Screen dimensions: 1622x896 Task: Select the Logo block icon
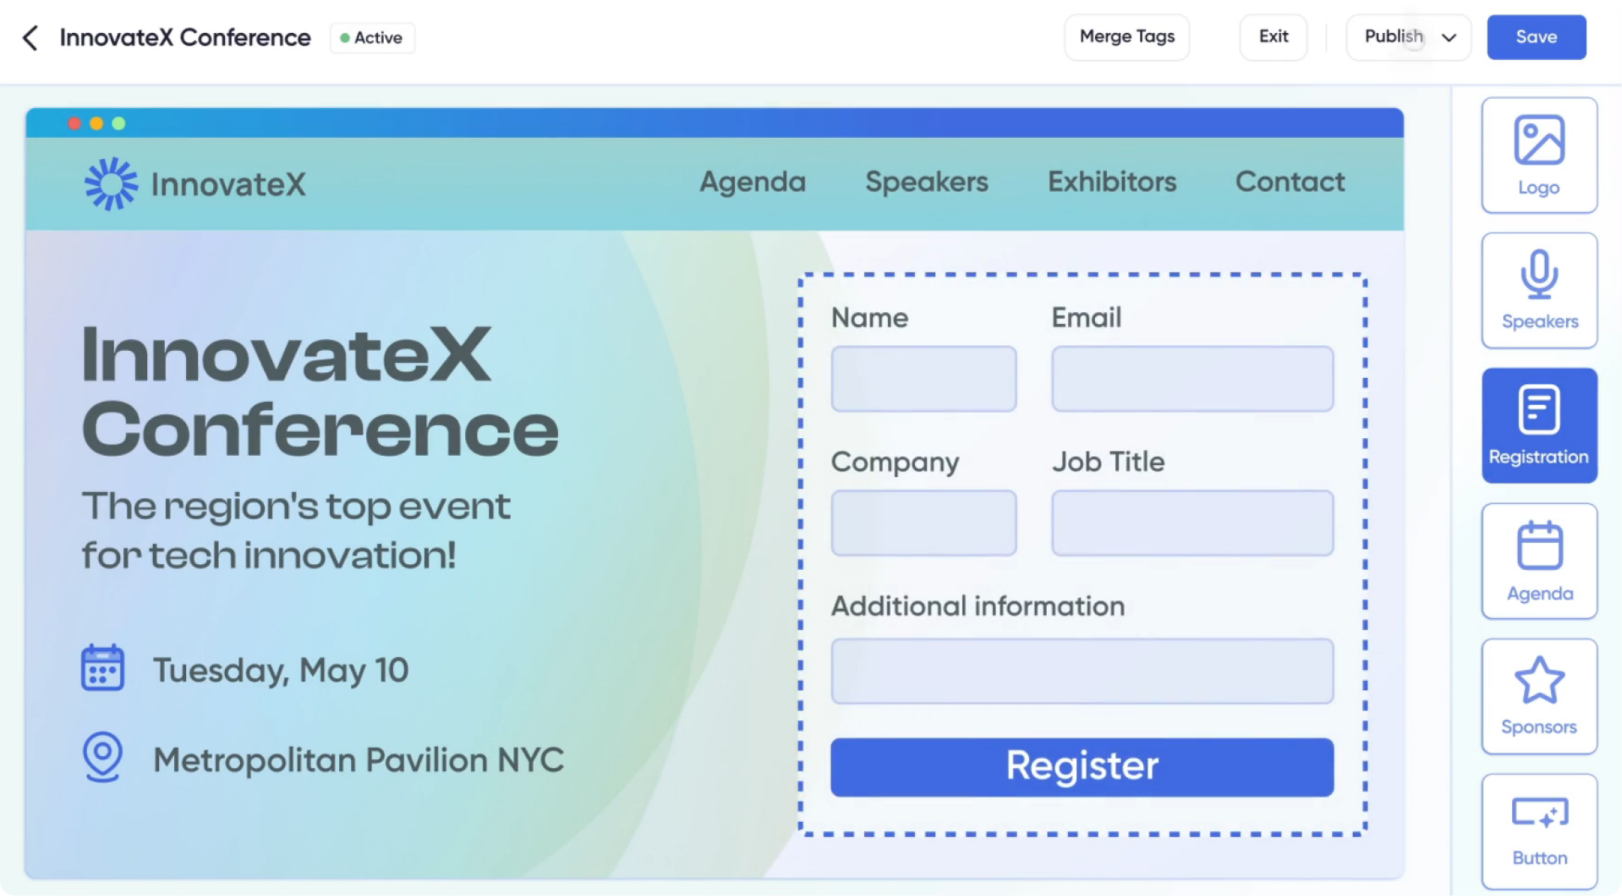(1539, 155)
